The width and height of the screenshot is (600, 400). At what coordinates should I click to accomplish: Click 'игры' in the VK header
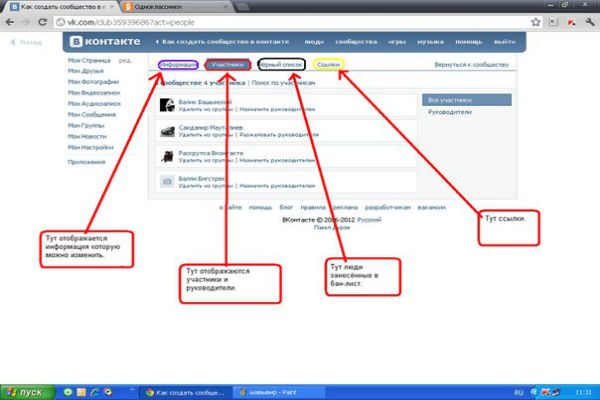click(397, 41)
